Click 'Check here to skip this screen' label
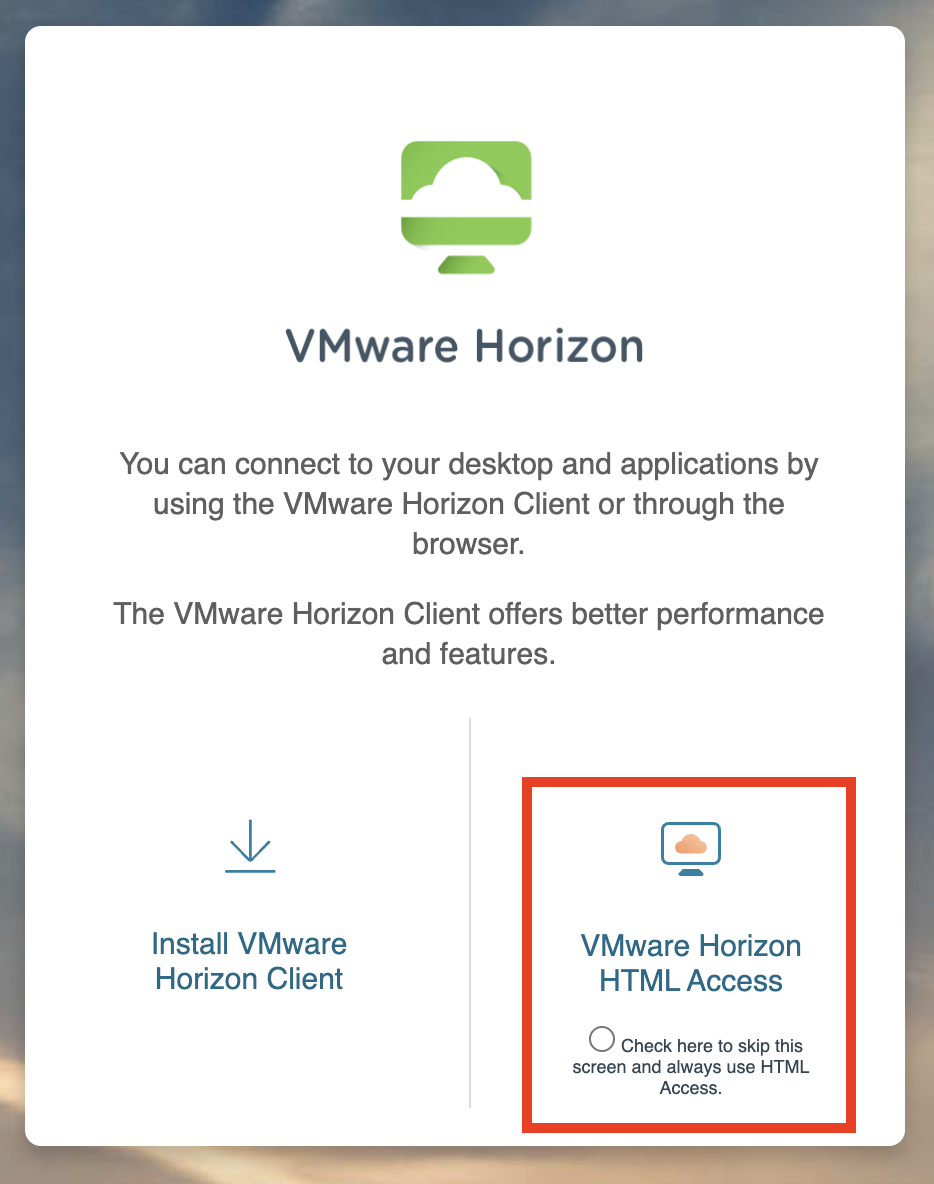934x1184 pixels. pyautogui.click(x=691, y=1066)
